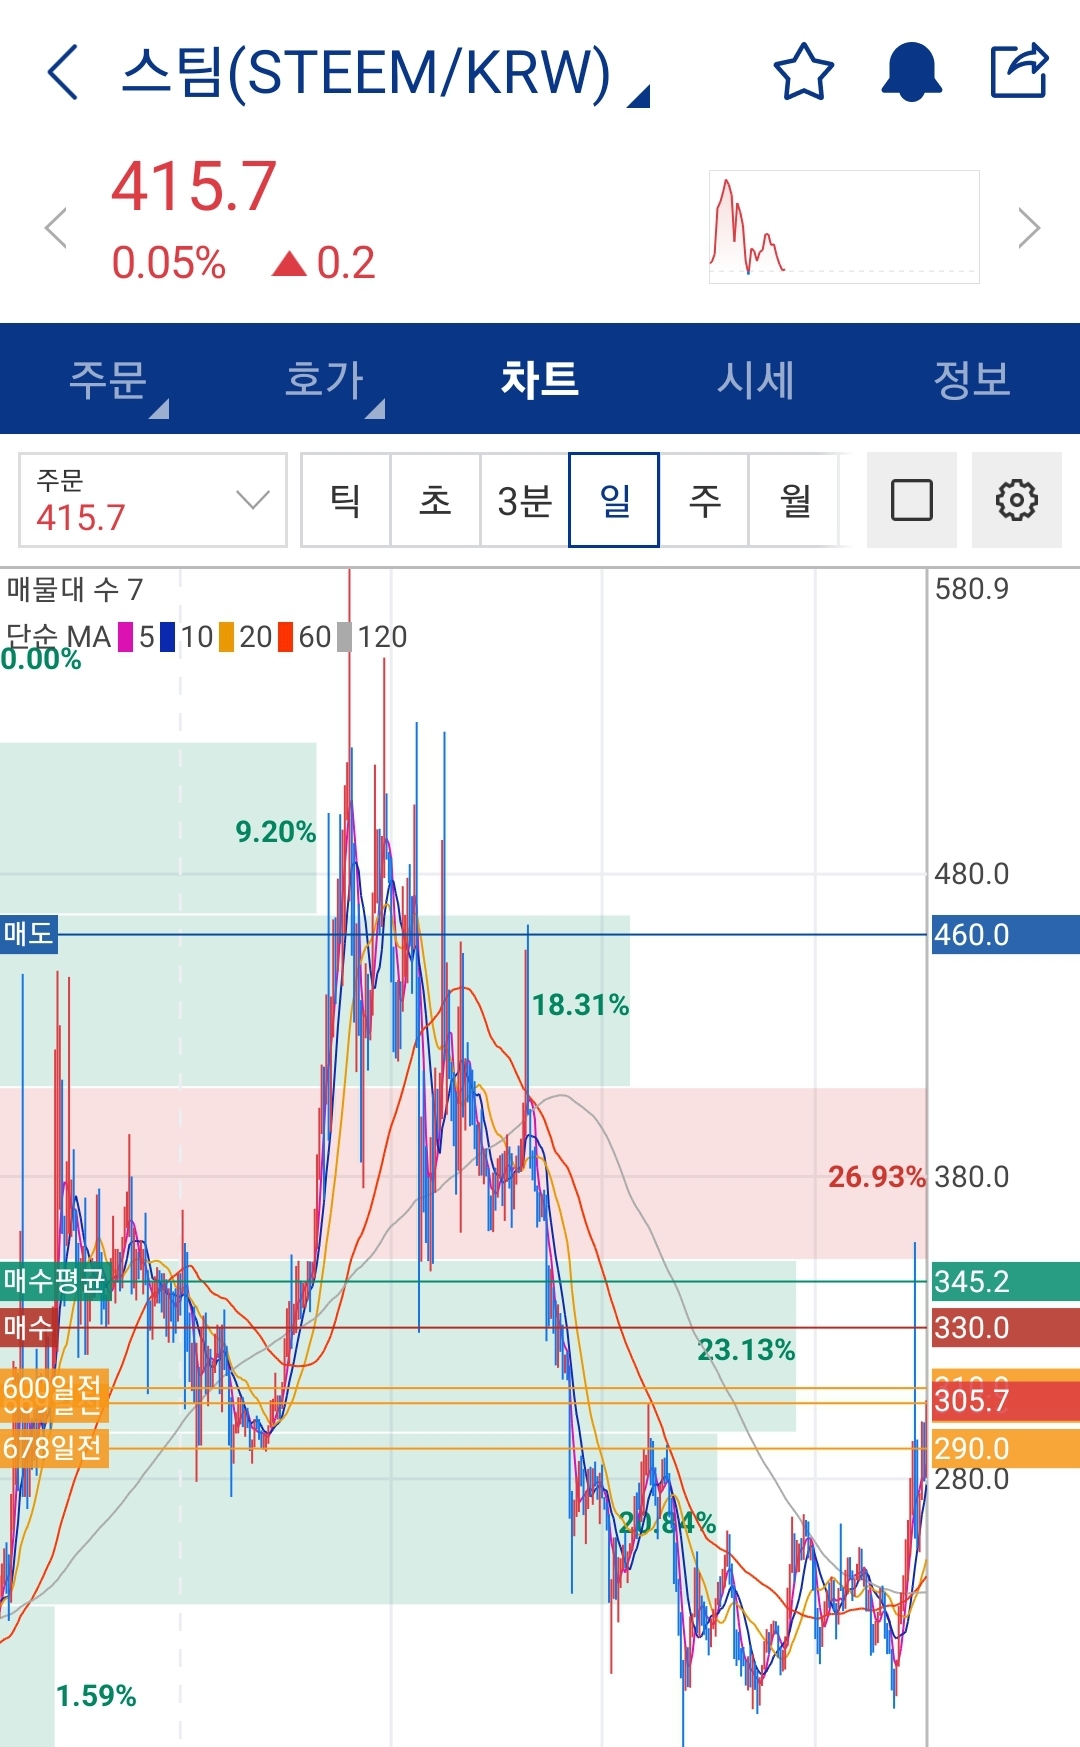Viewport: 1080px width, 1747px height.
Task: Expand the 주문 415.7 dropdown
Action: [x=153, y=500]
